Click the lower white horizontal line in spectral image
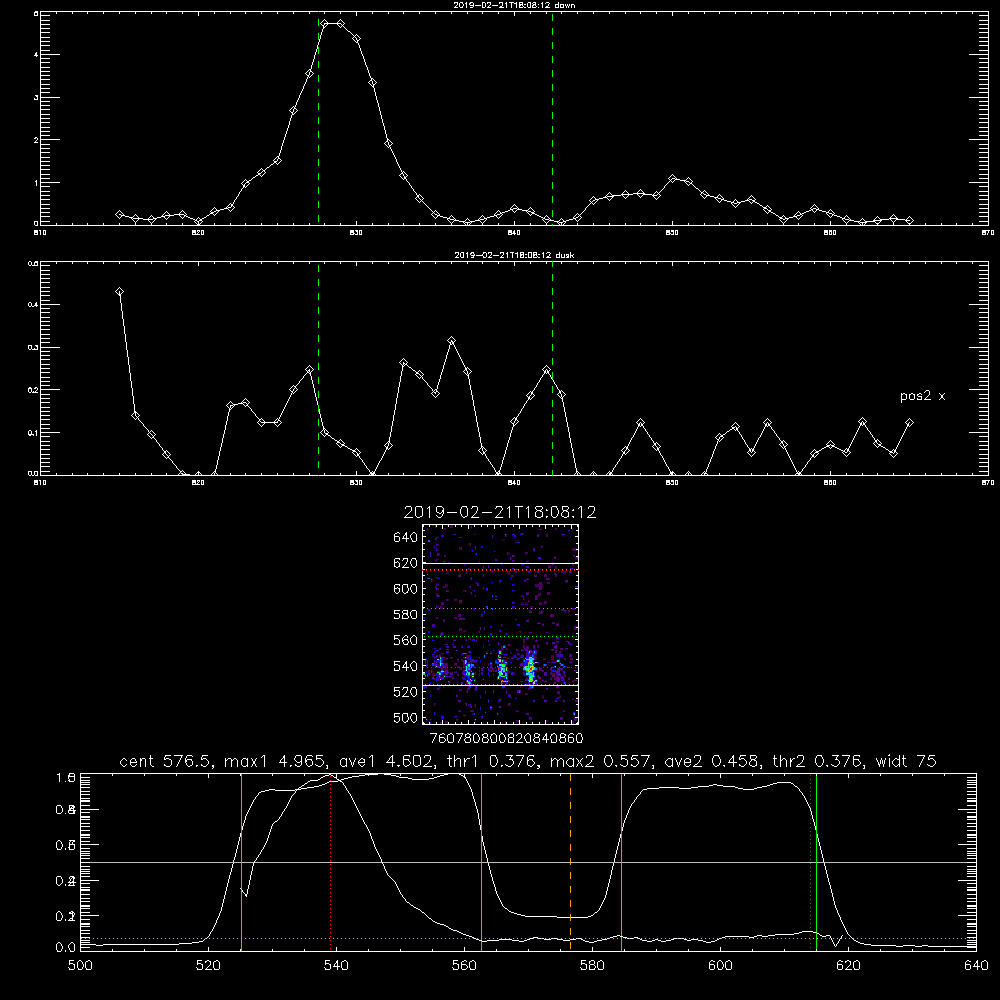Screen dimensions: 1000x1000 (500, 685)
